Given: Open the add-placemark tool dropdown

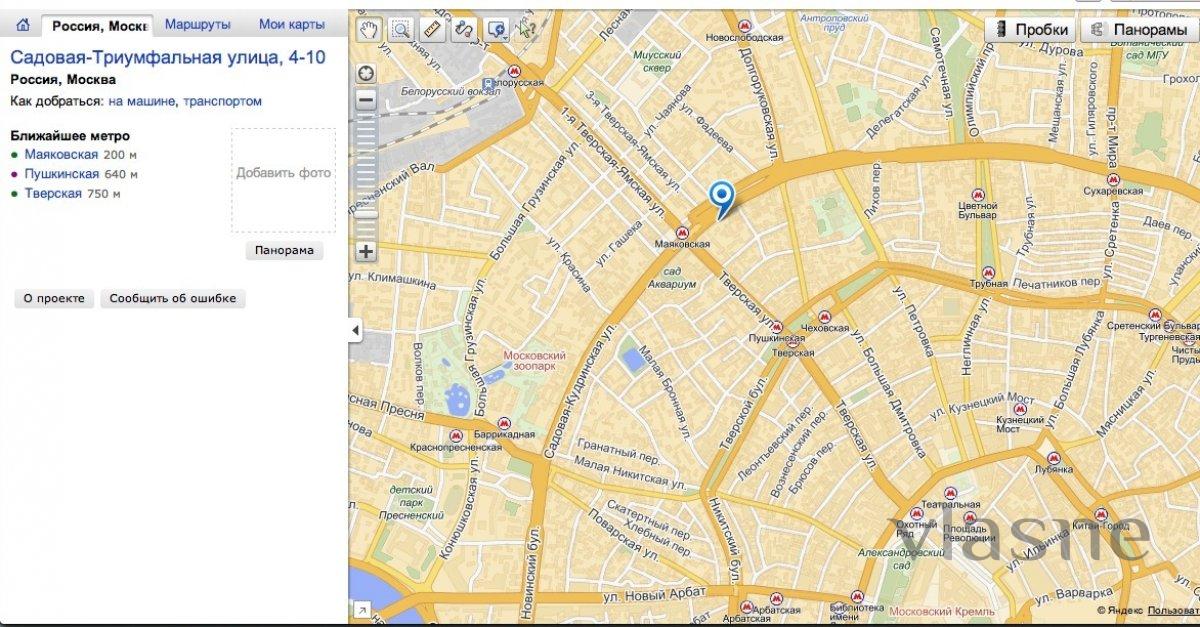Looking at the screenshot, I should (496, 30).
